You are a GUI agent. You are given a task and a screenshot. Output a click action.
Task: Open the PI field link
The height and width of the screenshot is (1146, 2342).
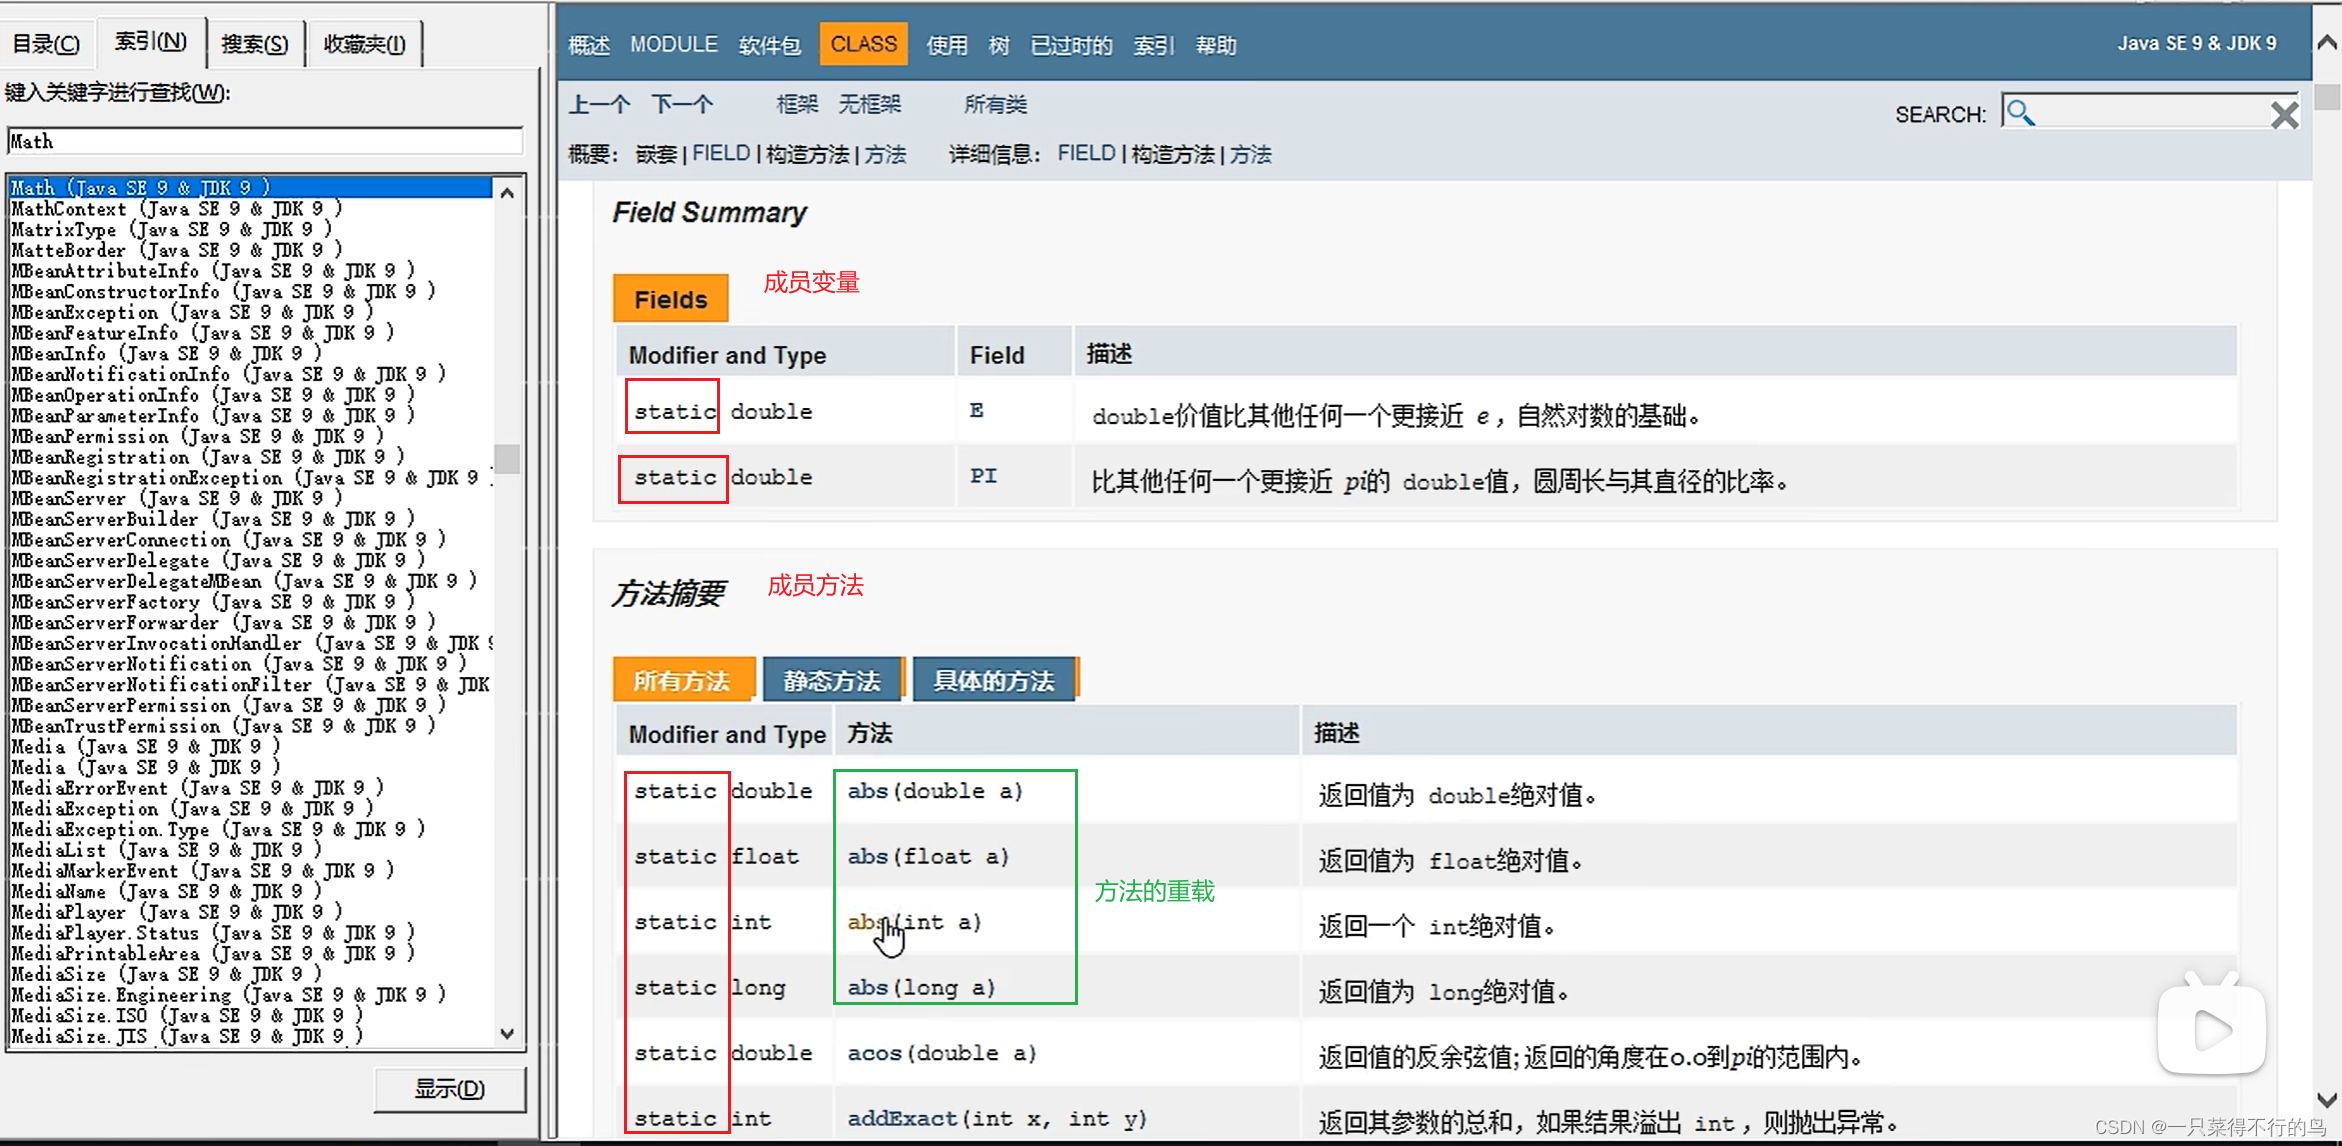coord(983,476)
